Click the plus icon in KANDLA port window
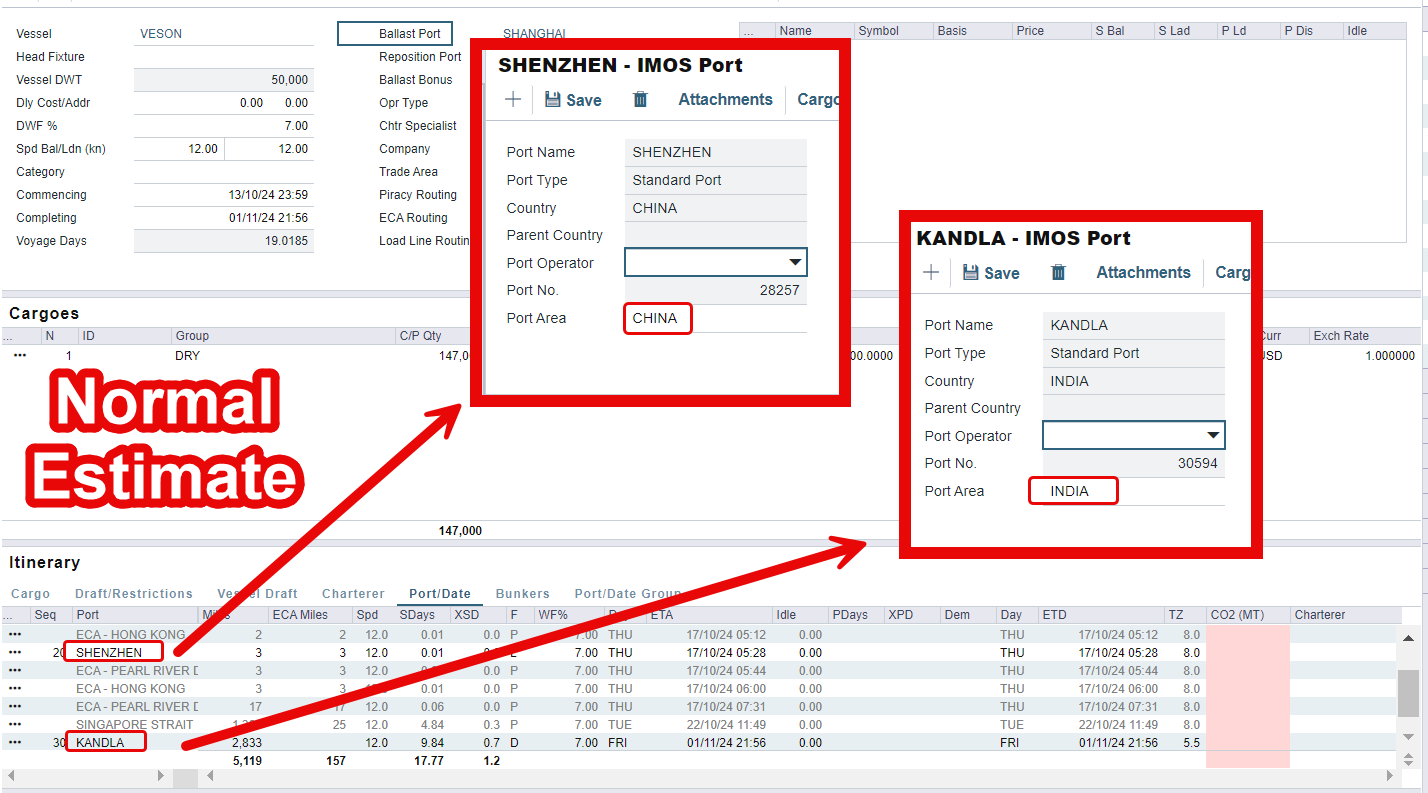The height and width of the screenshot is (793, 1428). coord(931,272)
